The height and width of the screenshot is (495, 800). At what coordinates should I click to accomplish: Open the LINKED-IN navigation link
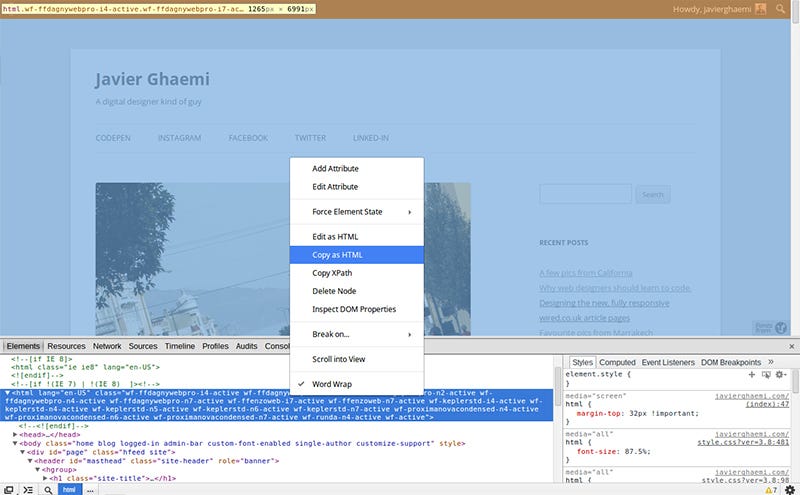coord(371,138)
